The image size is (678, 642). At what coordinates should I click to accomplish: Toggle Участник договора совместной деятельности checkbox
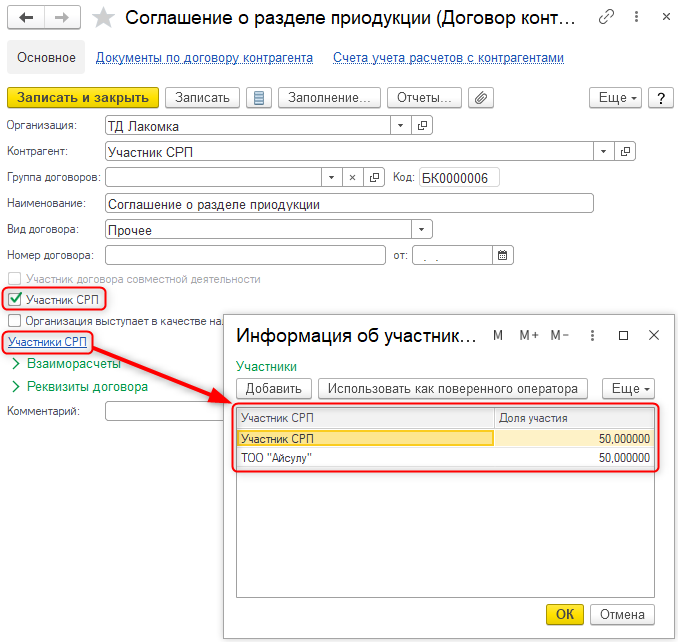point(14,279)
